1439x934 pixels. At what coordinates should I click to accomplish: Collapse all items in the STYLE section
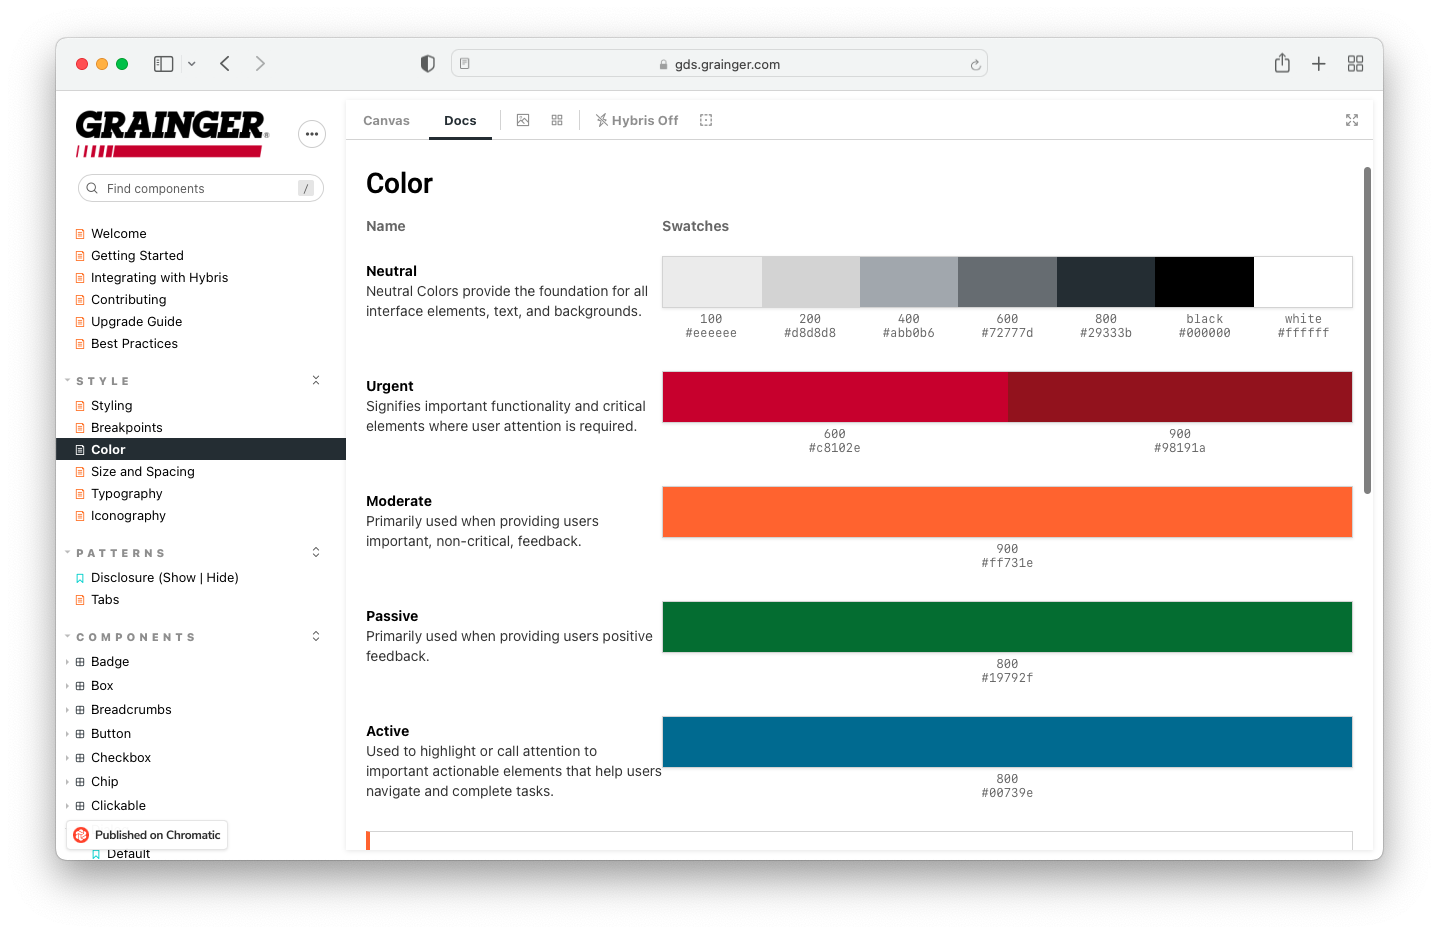point(316,380)
